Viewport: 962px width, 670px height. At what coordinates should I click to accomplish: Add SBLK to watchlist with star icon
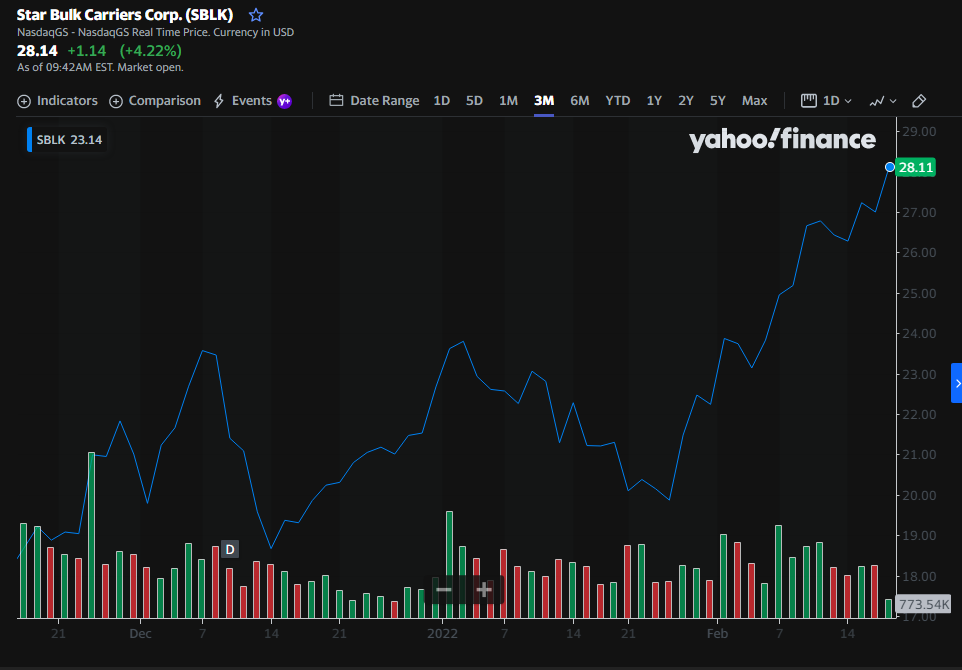(x=256, y=15)
